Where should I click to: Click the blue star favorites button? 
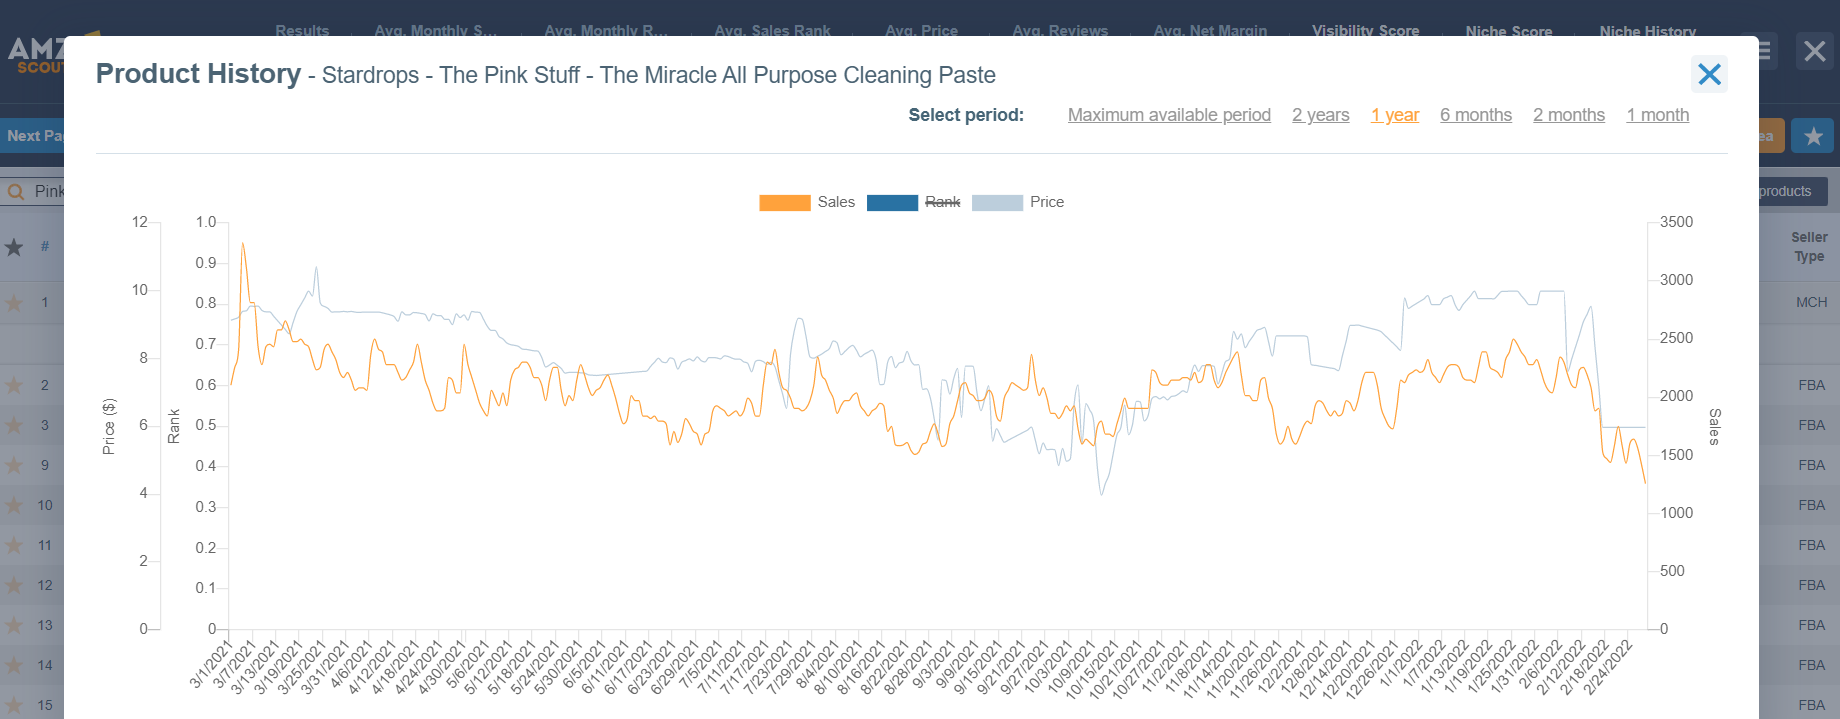point(1814,135)
